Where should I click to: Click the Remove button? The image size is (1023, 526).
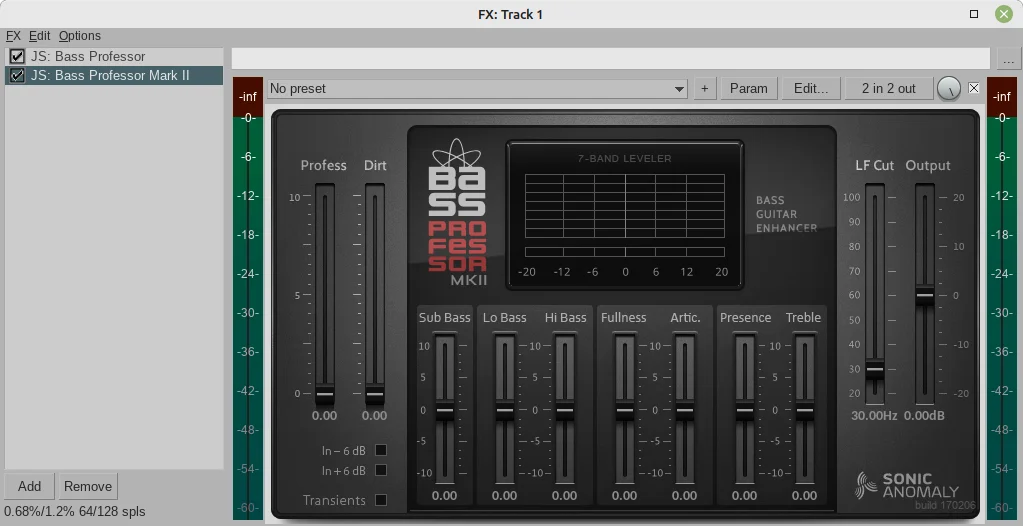pyautogui.click(x=87, y=487)
